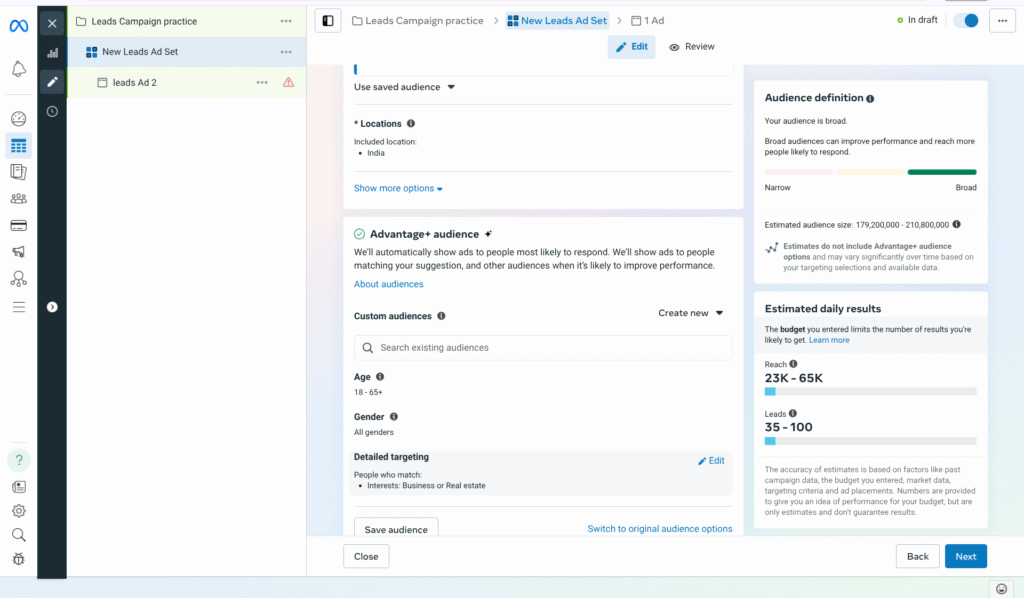Select the pencil edit icon in dark sidebar
Screen dimensions: 1024x598
tap(52, 82)
